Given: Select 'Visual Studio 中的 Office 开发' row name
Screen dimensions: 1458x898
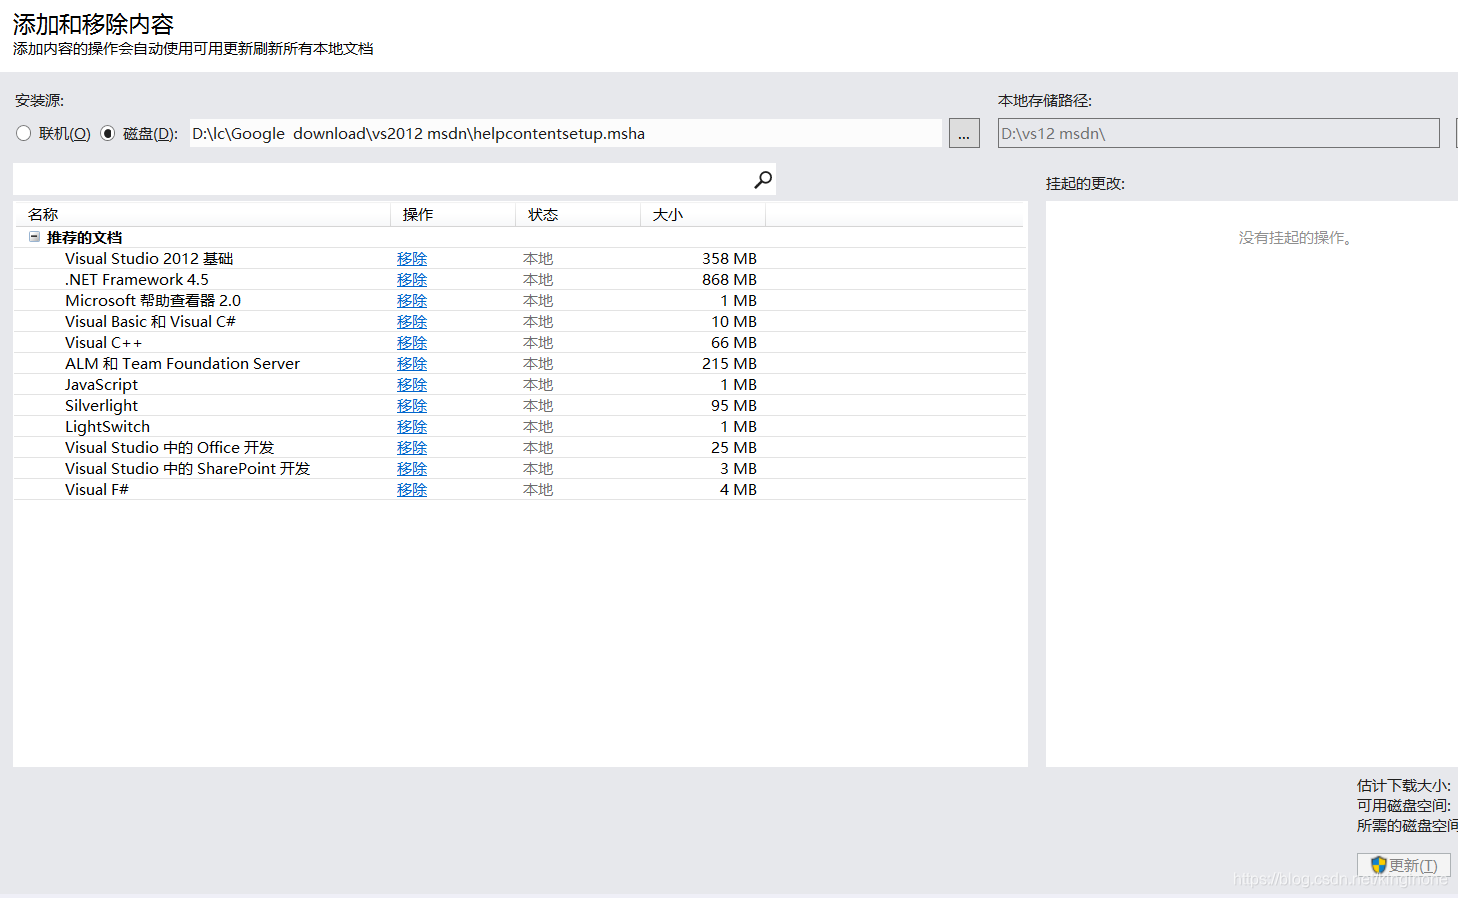Looking at the screenshot, I should [169, 448].
